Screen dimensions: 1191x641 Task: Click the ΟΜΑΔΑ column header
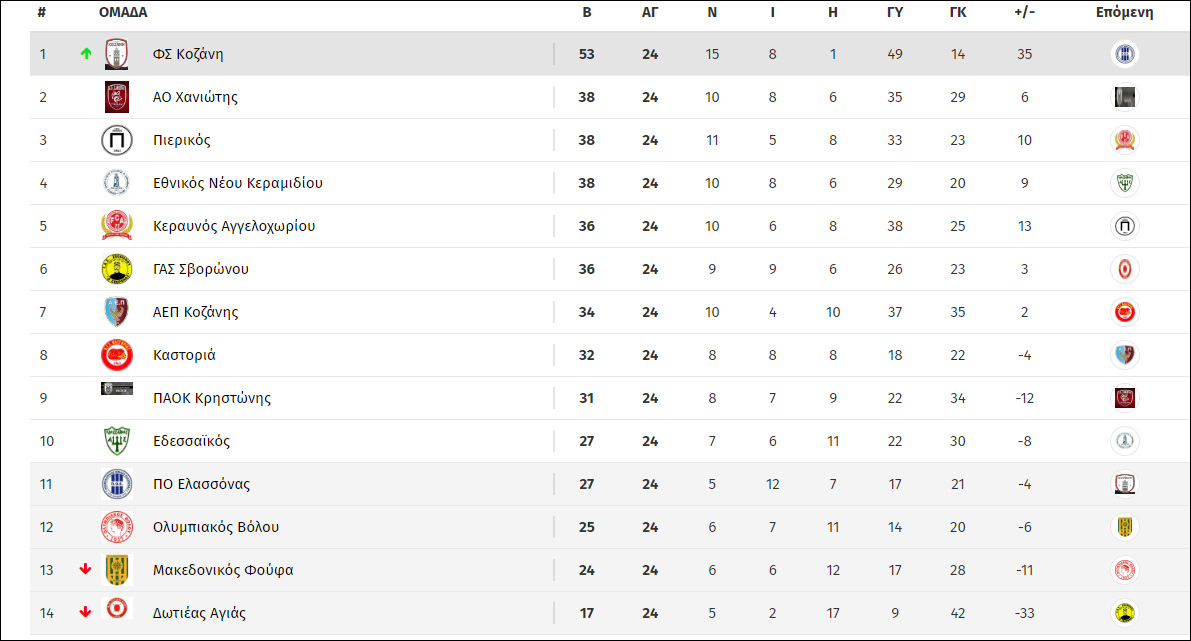click(x=123, y=12)
